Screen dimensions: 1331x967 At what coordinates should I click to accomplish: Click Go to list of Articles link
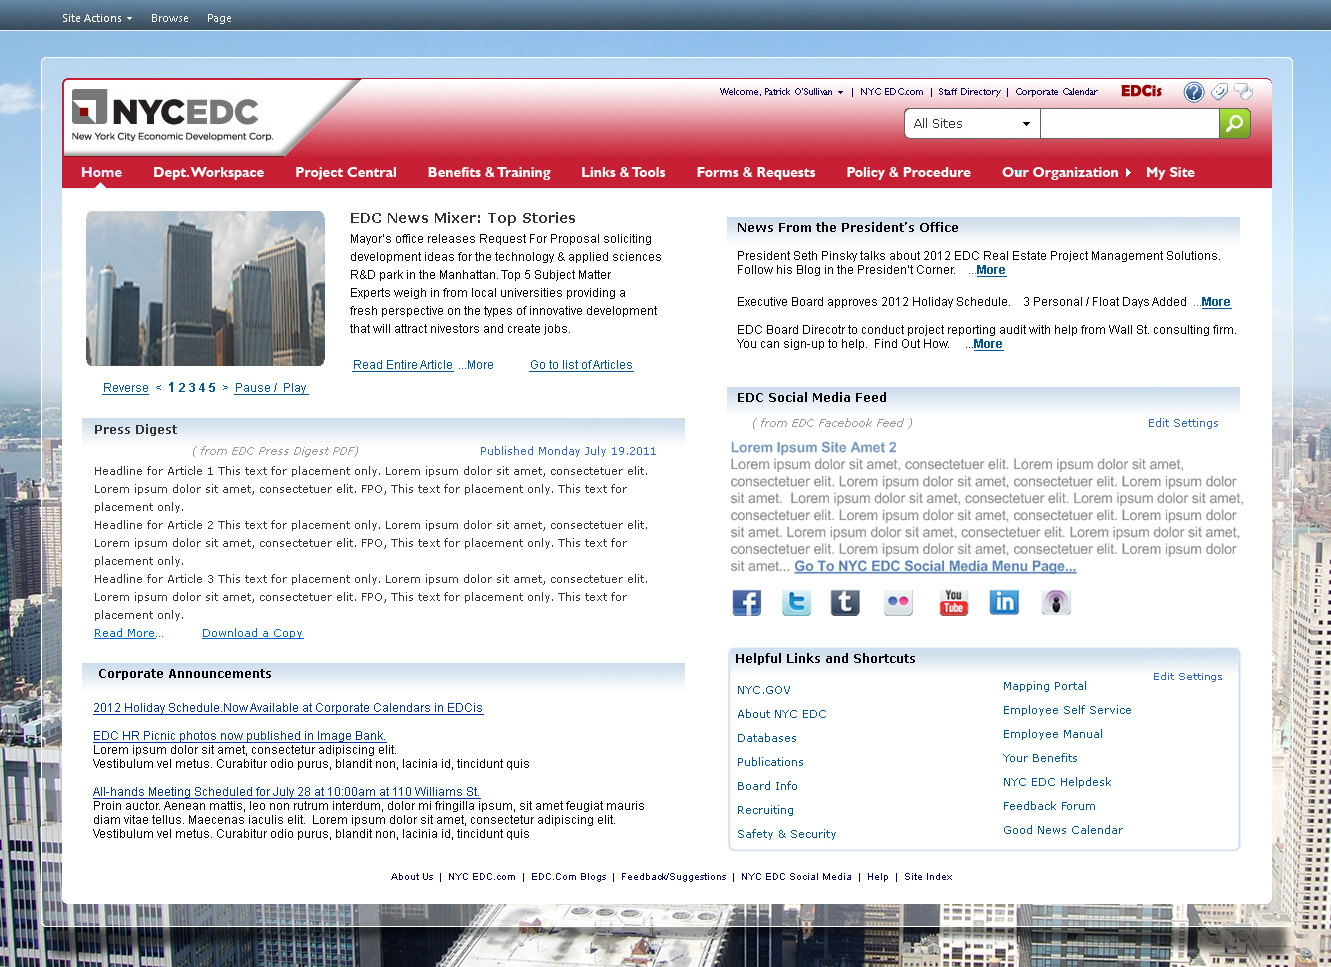(x=581, y=365)
